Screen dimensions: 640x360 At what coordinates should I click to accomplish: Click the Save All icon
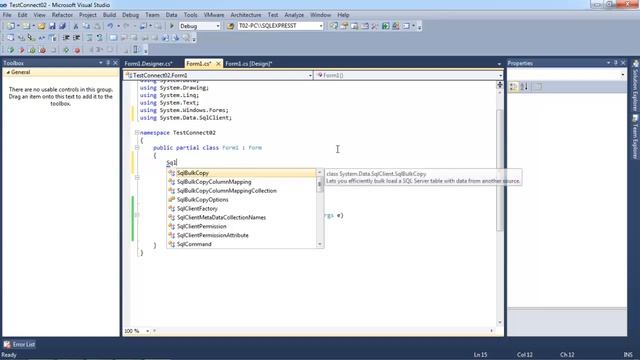tap(62, 26)
